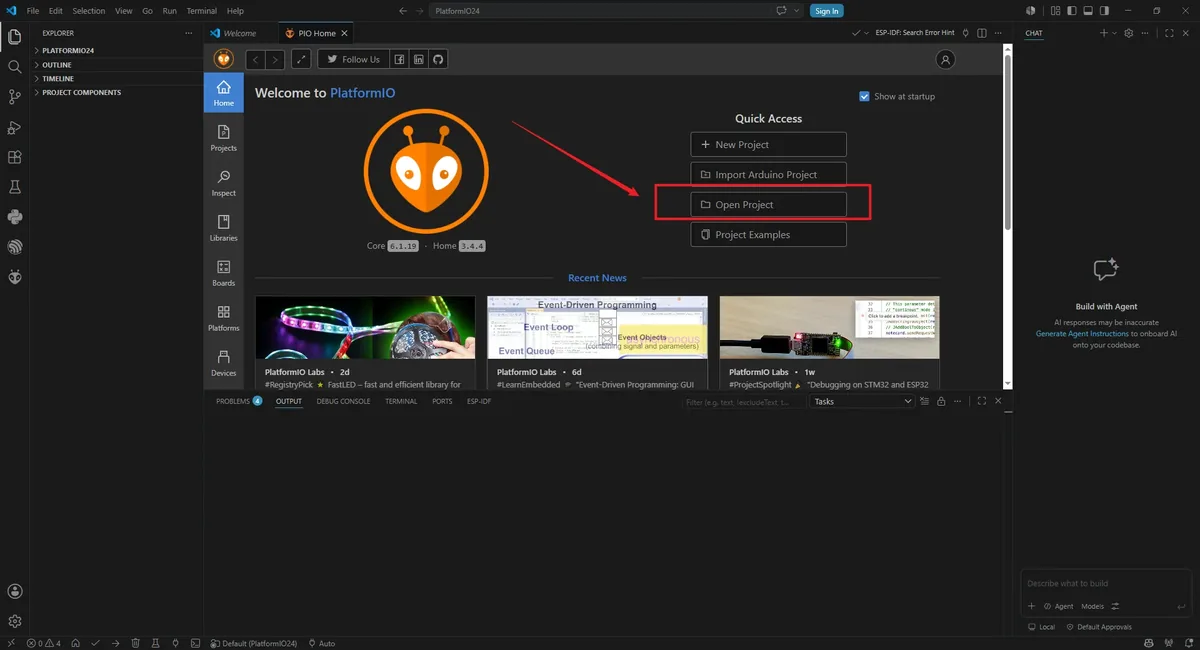Image resolution: width=1200 pixels, height=650 pixels.
Task: Toggle the secondary side bar layout
Action: [x=1104, y=10]
